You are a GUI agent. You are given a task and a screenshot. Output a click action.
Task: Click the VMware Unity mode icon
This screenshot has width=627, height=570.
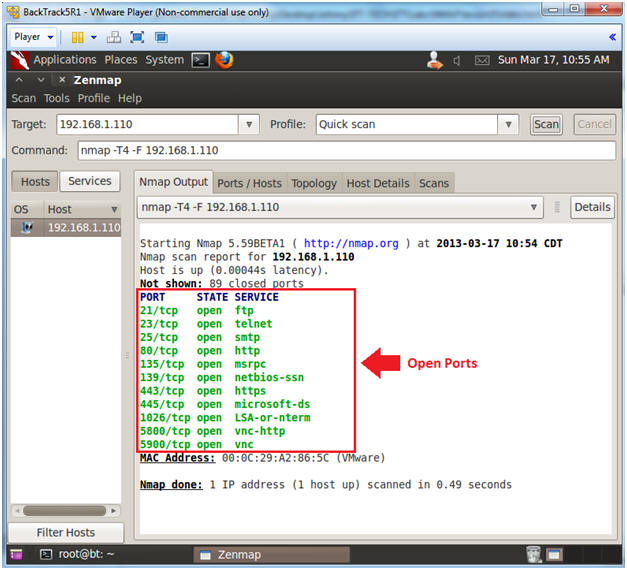tap(161, 38)
